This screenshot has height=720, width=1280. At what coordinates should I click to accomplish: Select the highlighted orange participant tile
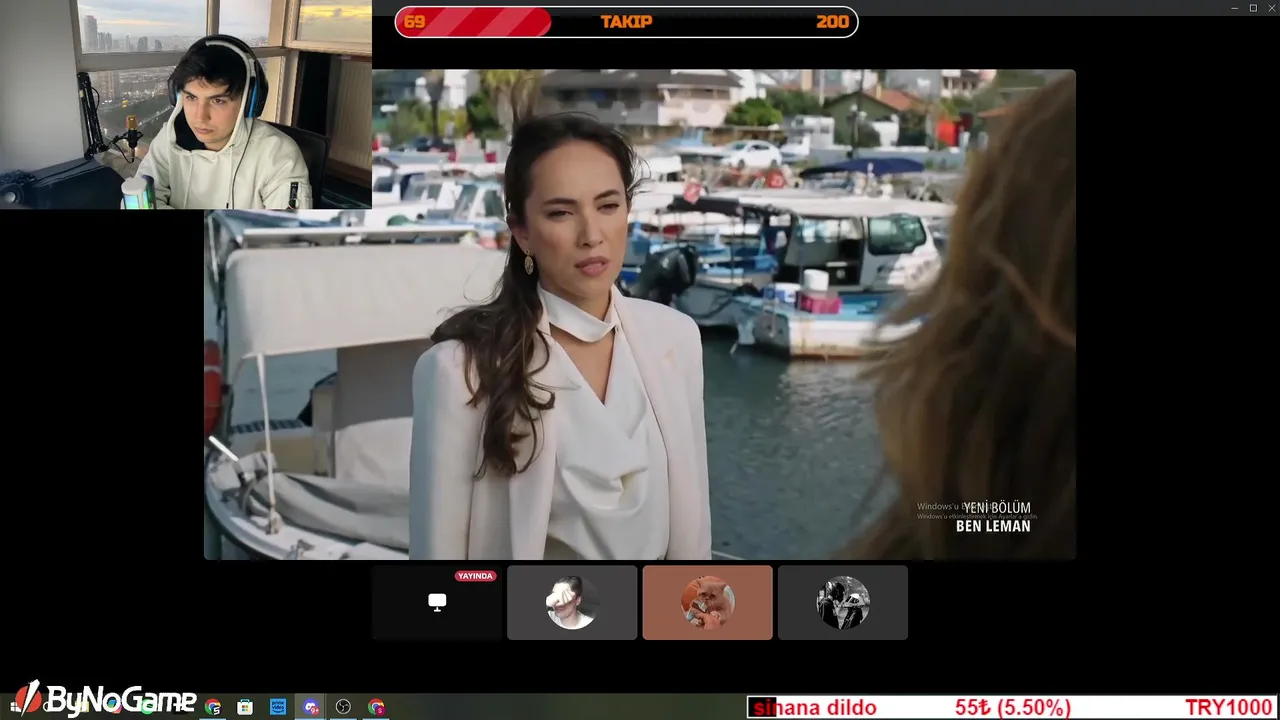coord(707,602)
